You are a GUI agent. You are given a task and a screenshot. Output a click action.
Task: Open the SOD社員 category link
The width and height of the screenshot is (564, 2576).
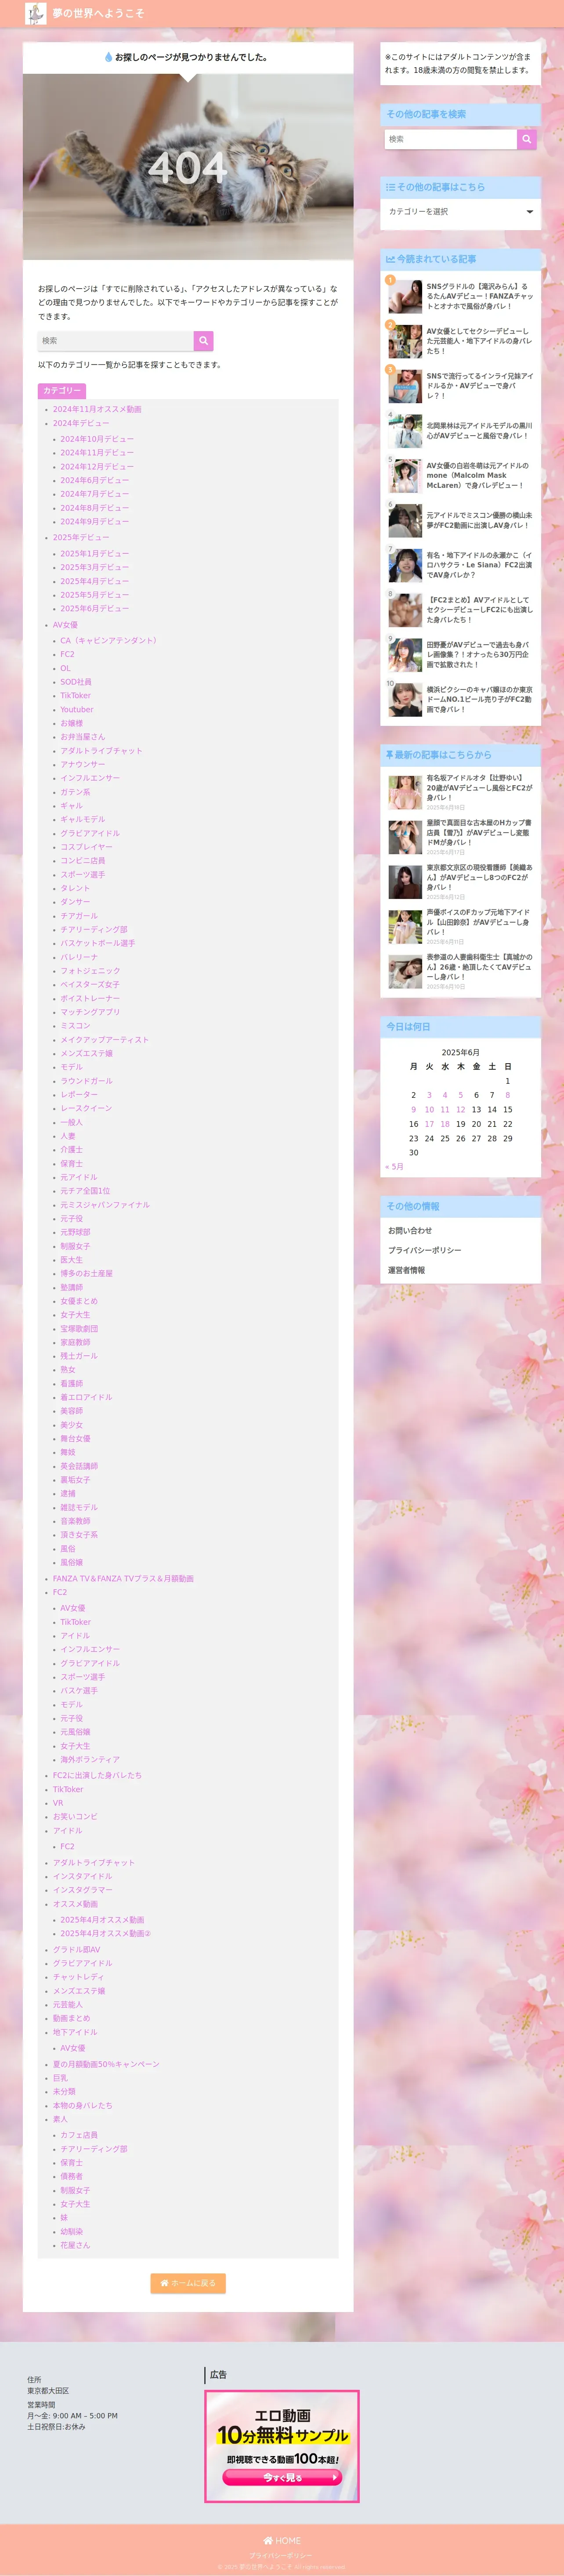click(76, 682)
